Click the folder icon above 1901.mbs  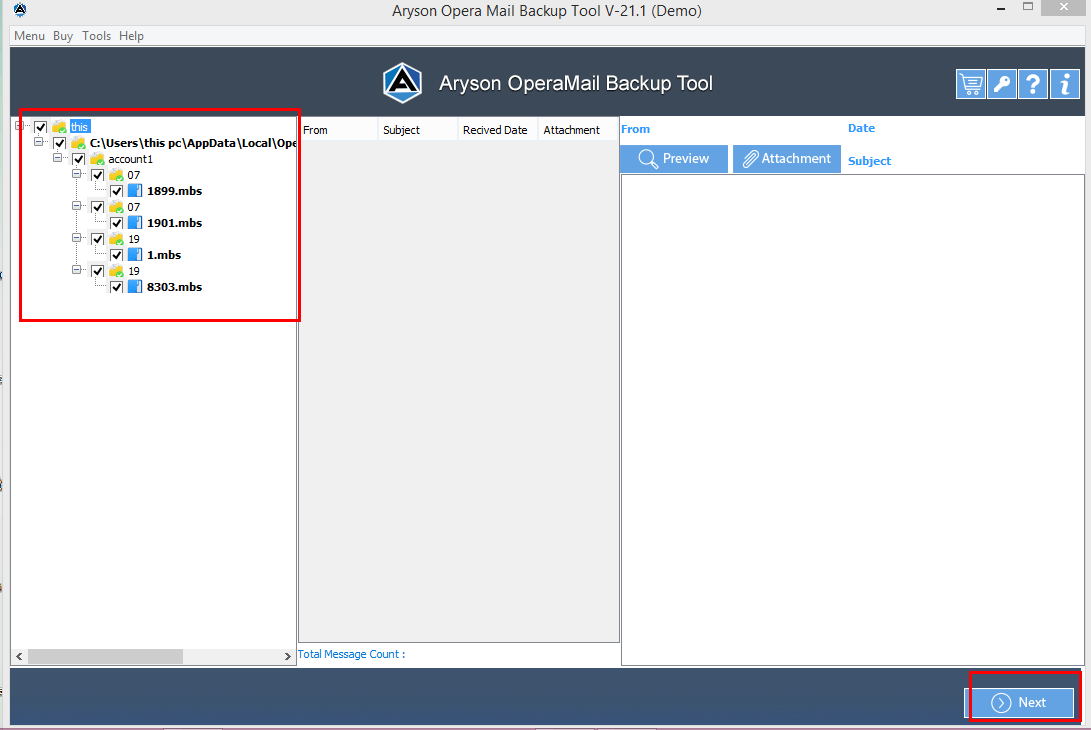coord(116,207)
